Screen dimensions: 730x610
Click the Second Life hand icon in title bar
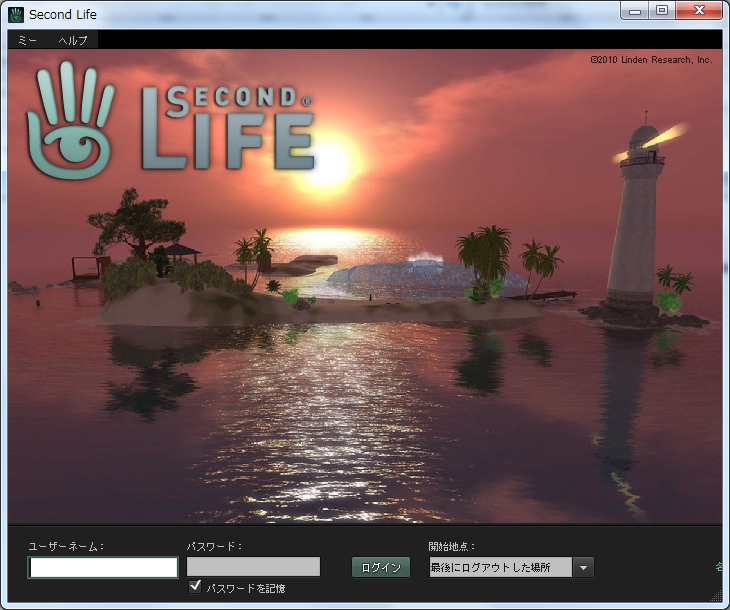(16, 14)
